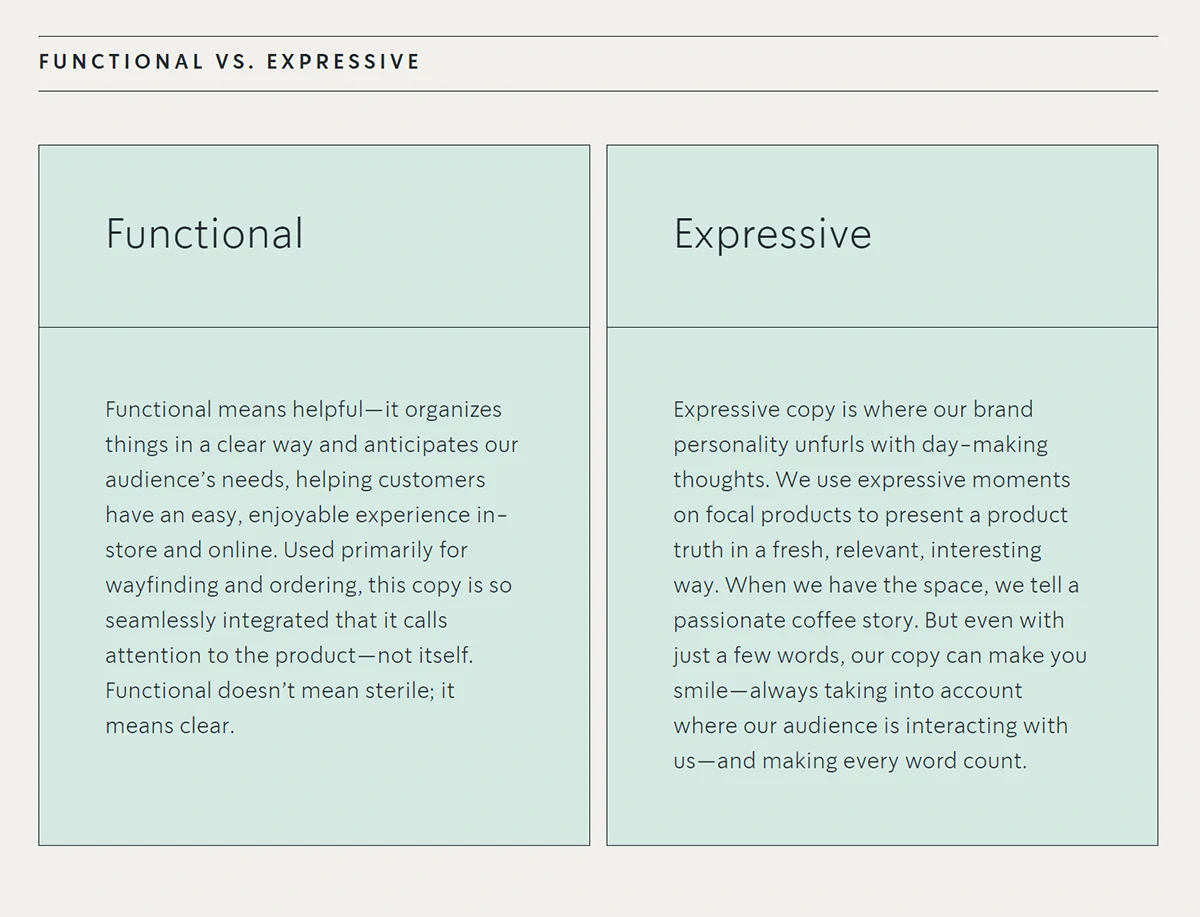
Task: Click the Functional card header area
Action: click(x=314, y=236)
